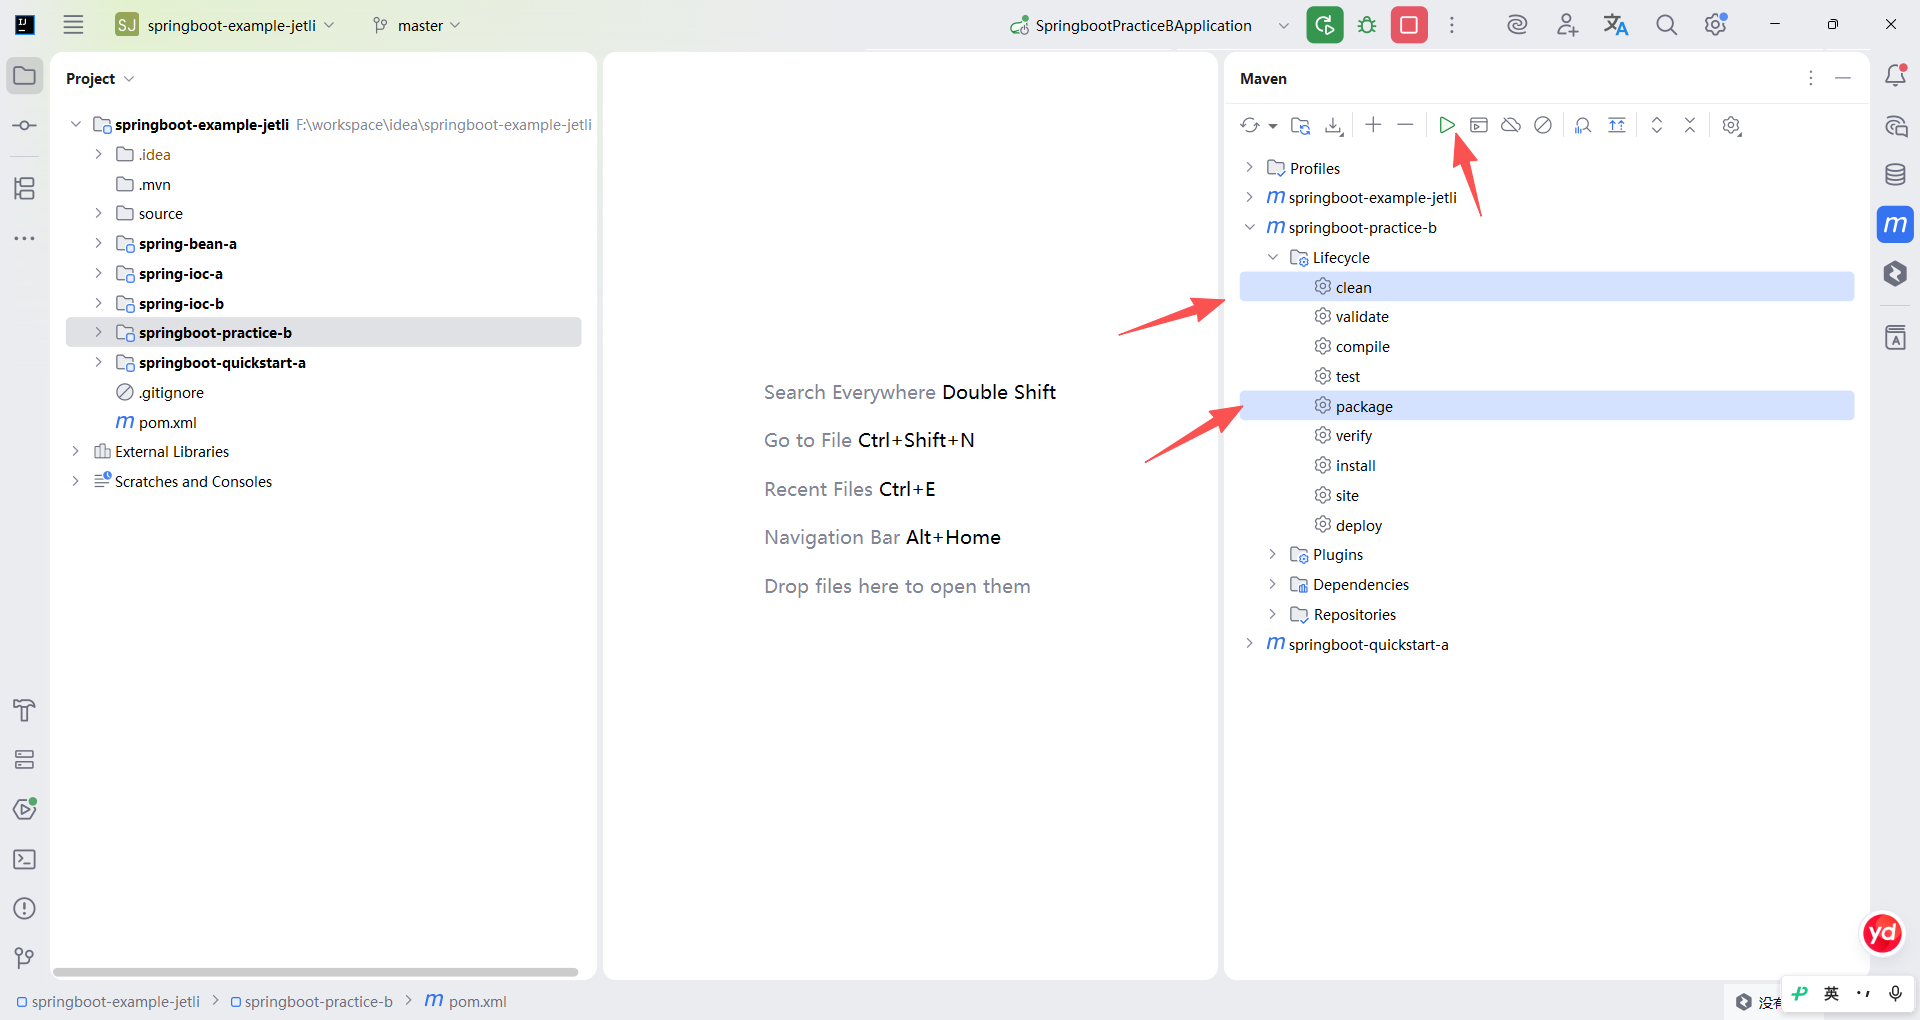Open the master branch dropdown
Image resolution: width=1920 pixels, height=1020 pixels.
click(417, 25)
